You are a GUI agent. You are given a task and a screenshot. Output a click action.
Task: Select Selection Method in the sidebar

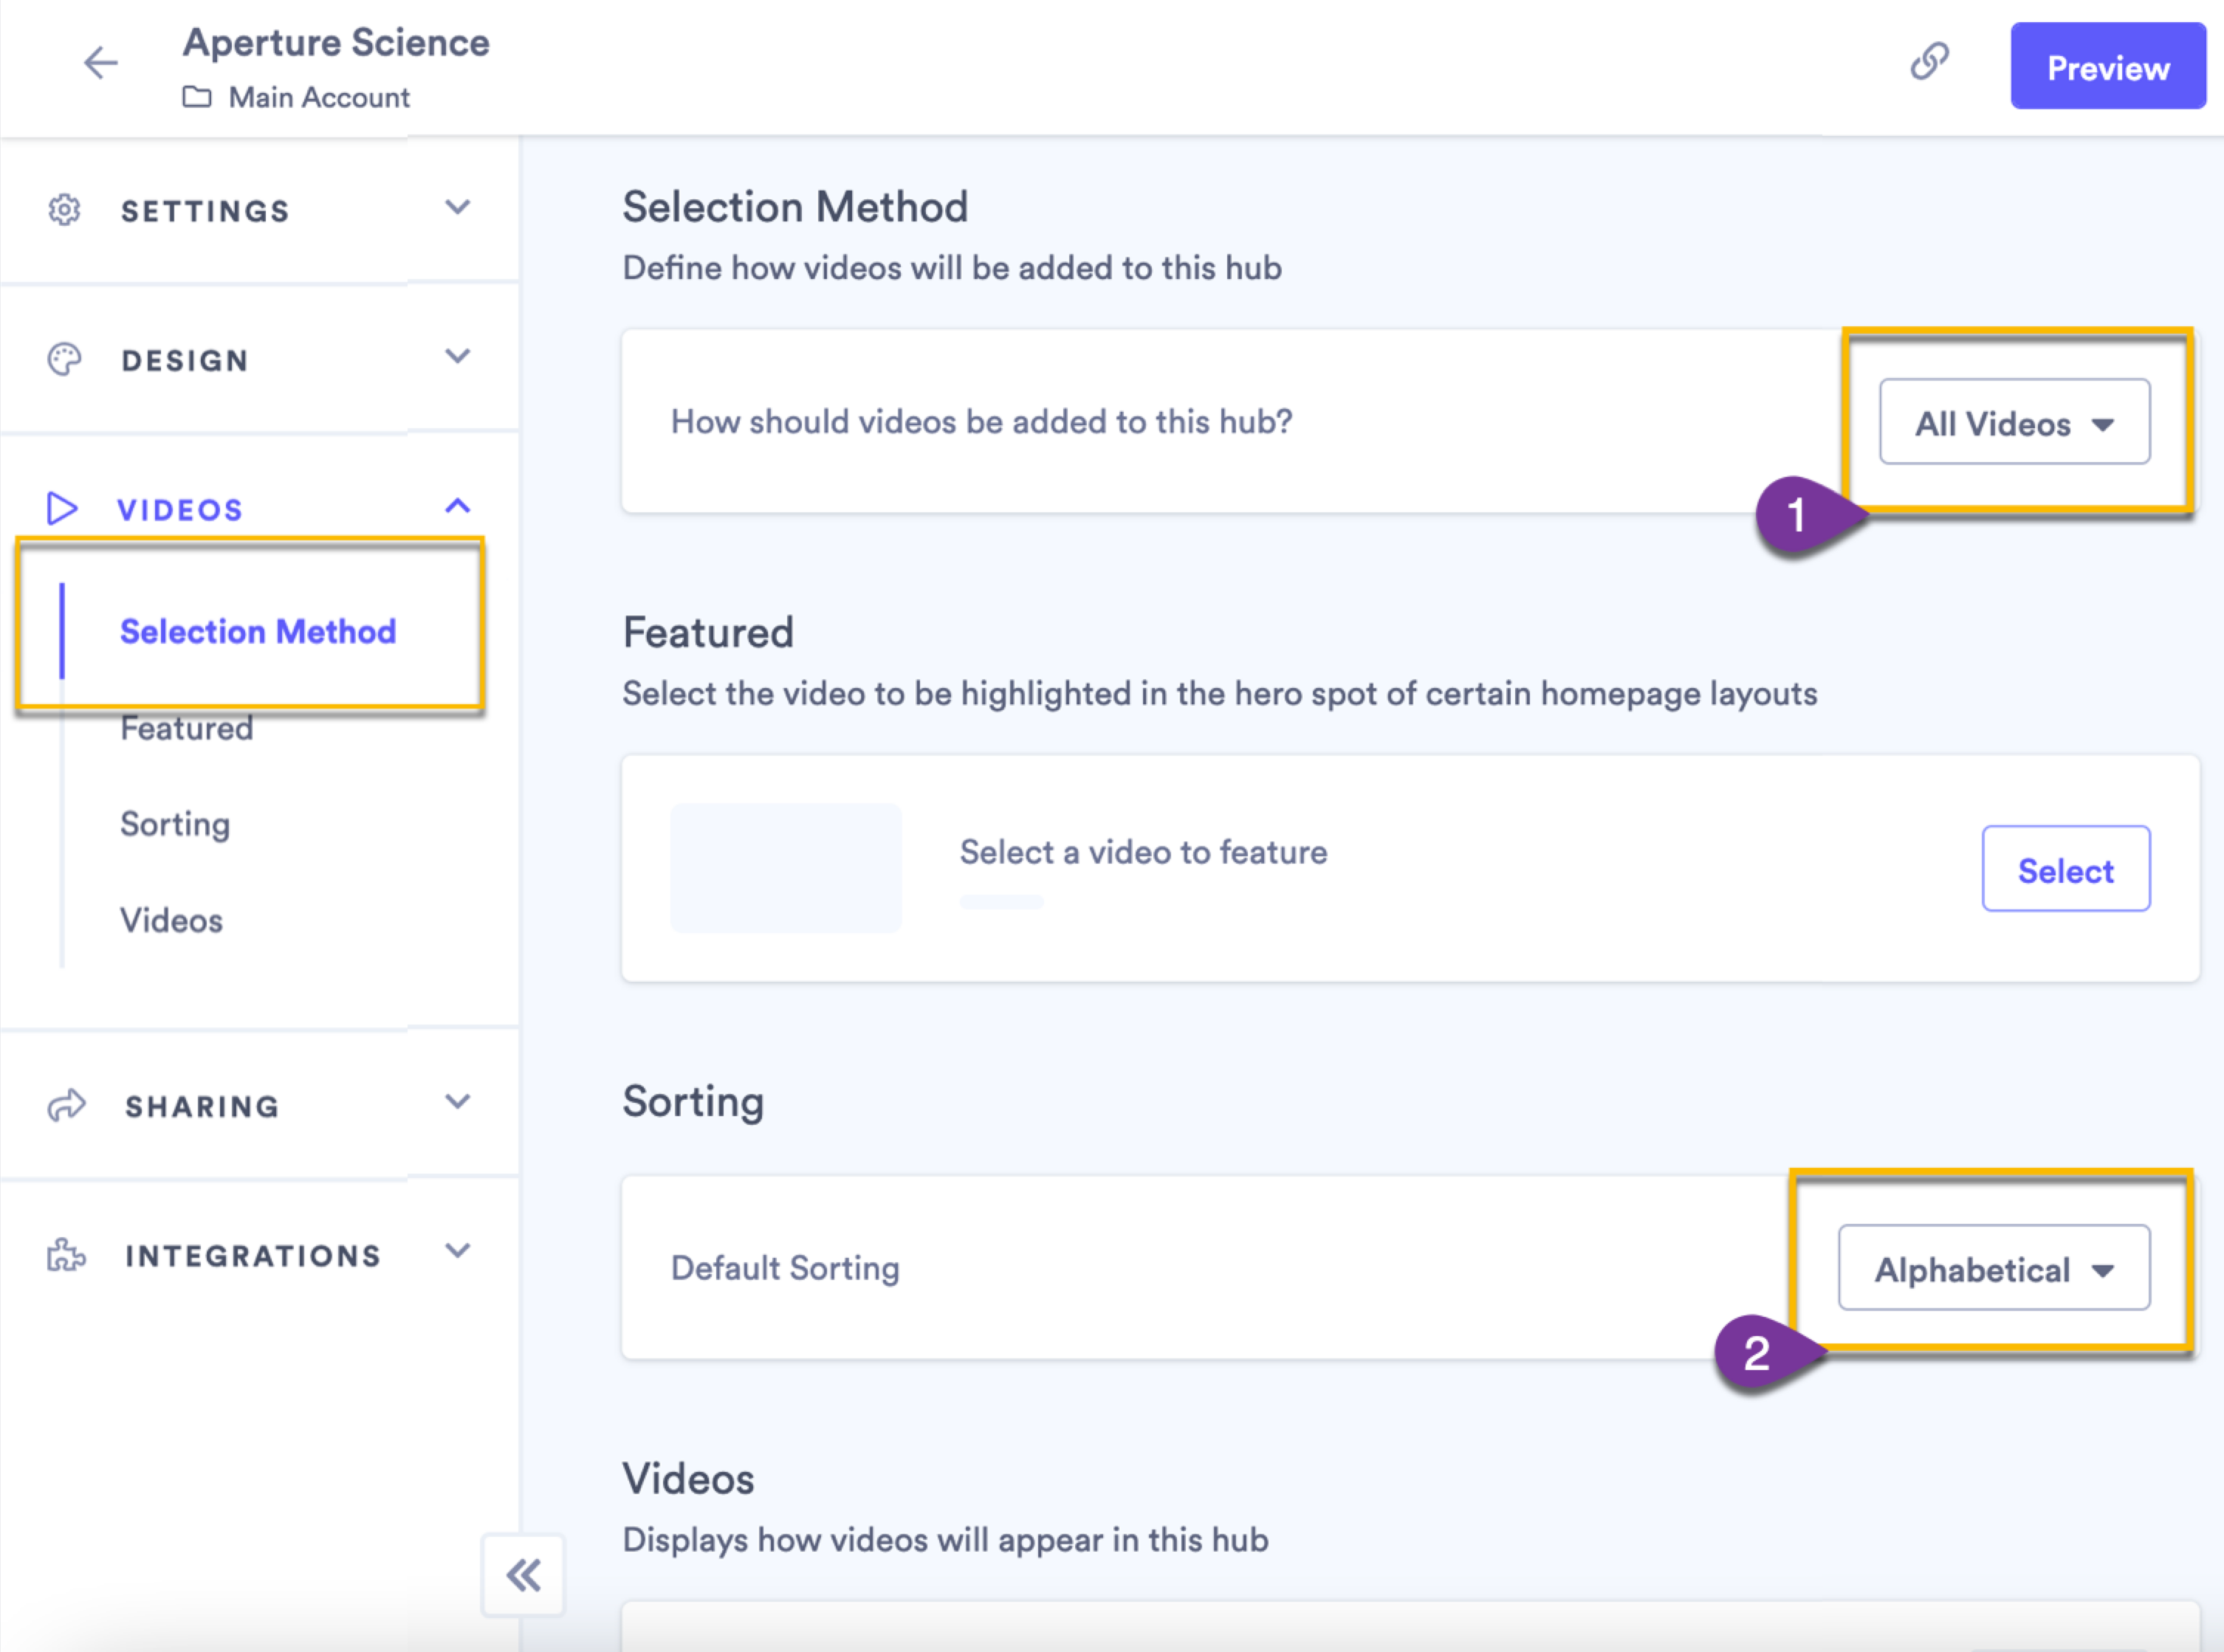258,631
